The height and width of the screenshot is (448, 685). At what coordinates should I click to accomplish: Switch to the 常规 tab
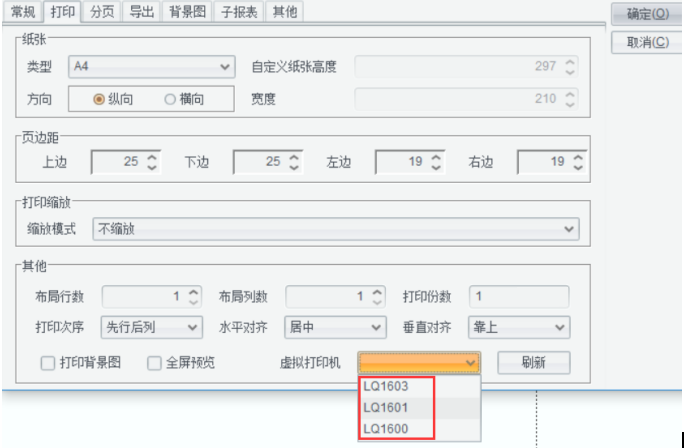pyautogui.click(x=24, y=12)
